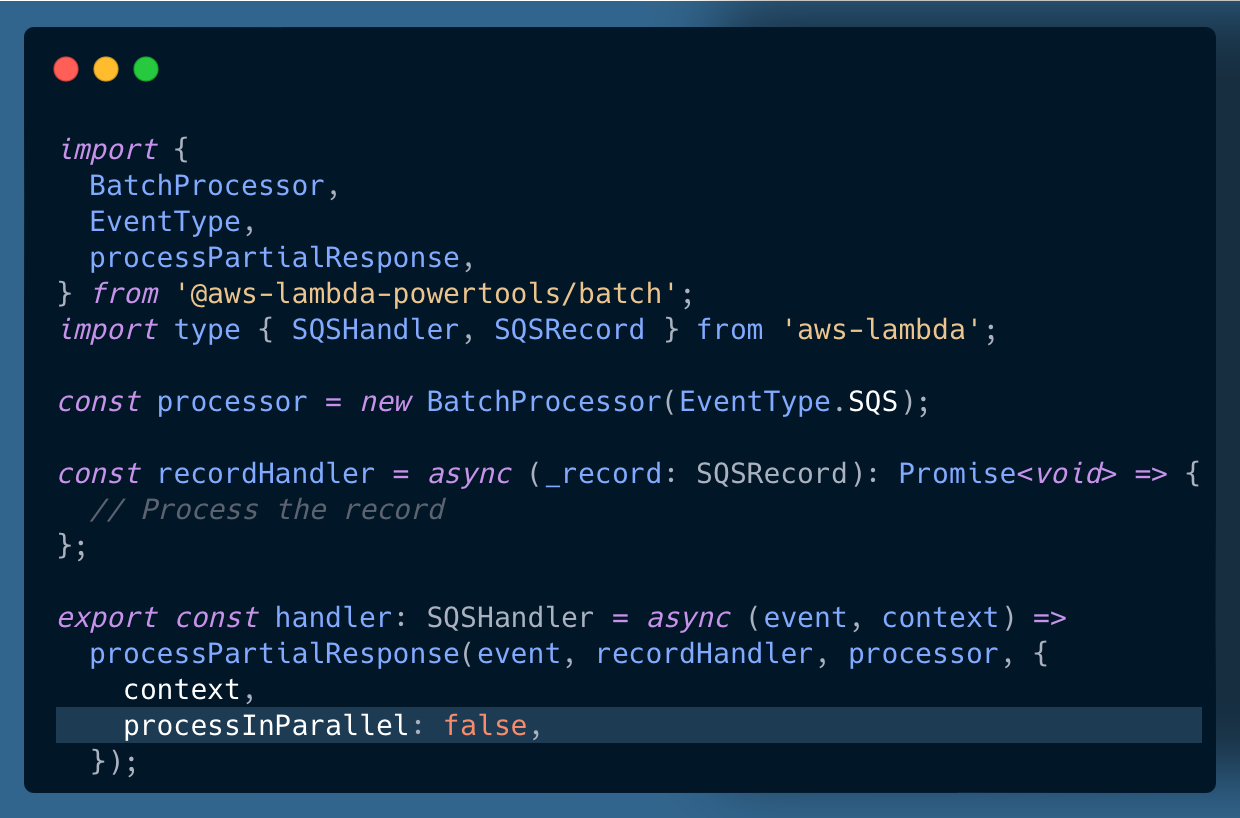
Task: Click the processor constant declaration name
Action: pos(232,402)
